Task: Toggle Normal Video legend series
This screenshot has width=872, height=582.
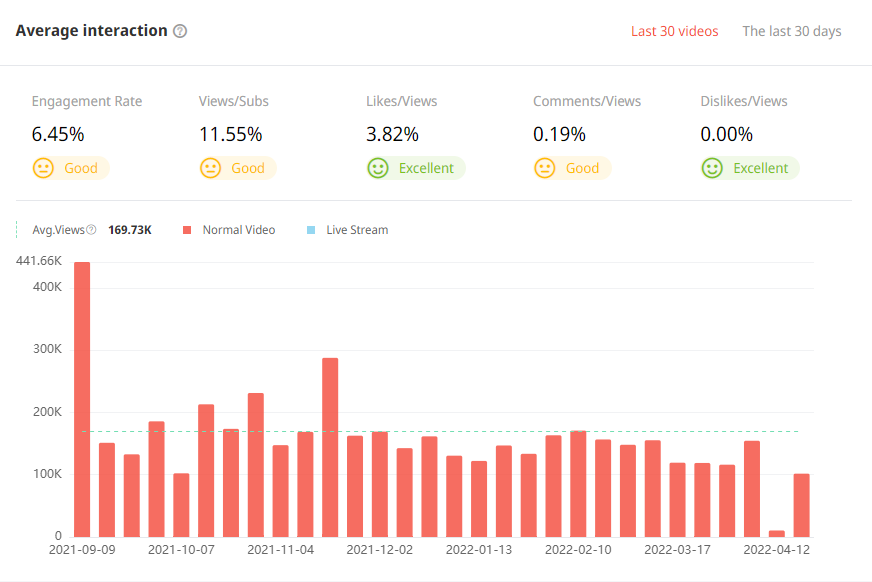Action: (x=238, y=230)
